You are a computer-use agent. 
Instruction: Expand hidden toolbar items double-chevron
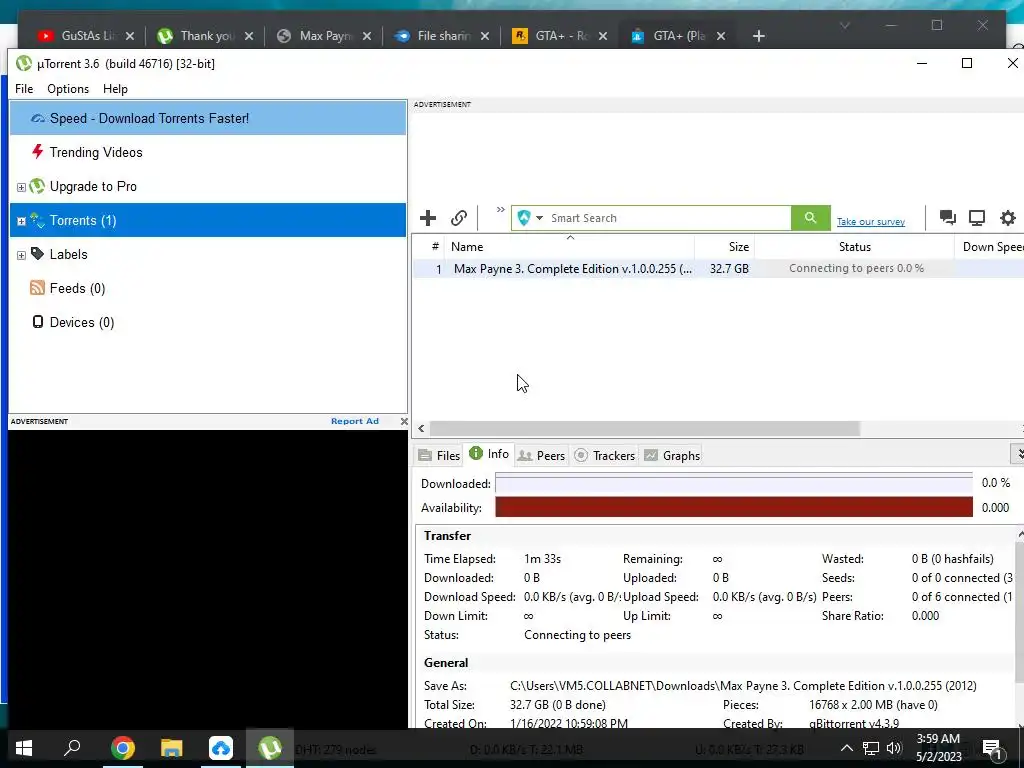(x=500, y=210)
